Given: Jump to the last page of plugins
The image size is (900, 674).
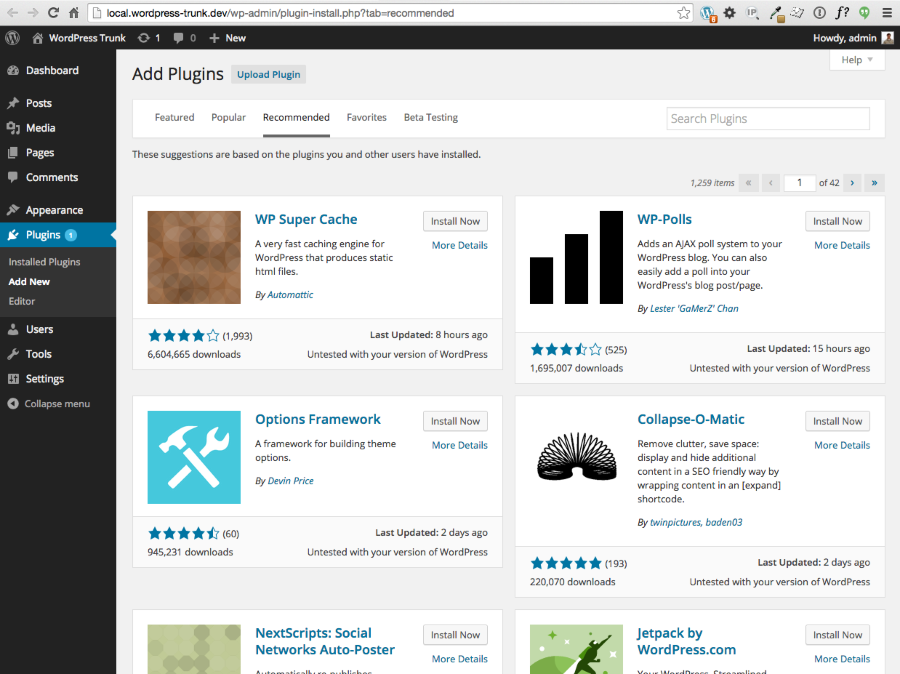Looking at the screenshot, I should (875, 183).
